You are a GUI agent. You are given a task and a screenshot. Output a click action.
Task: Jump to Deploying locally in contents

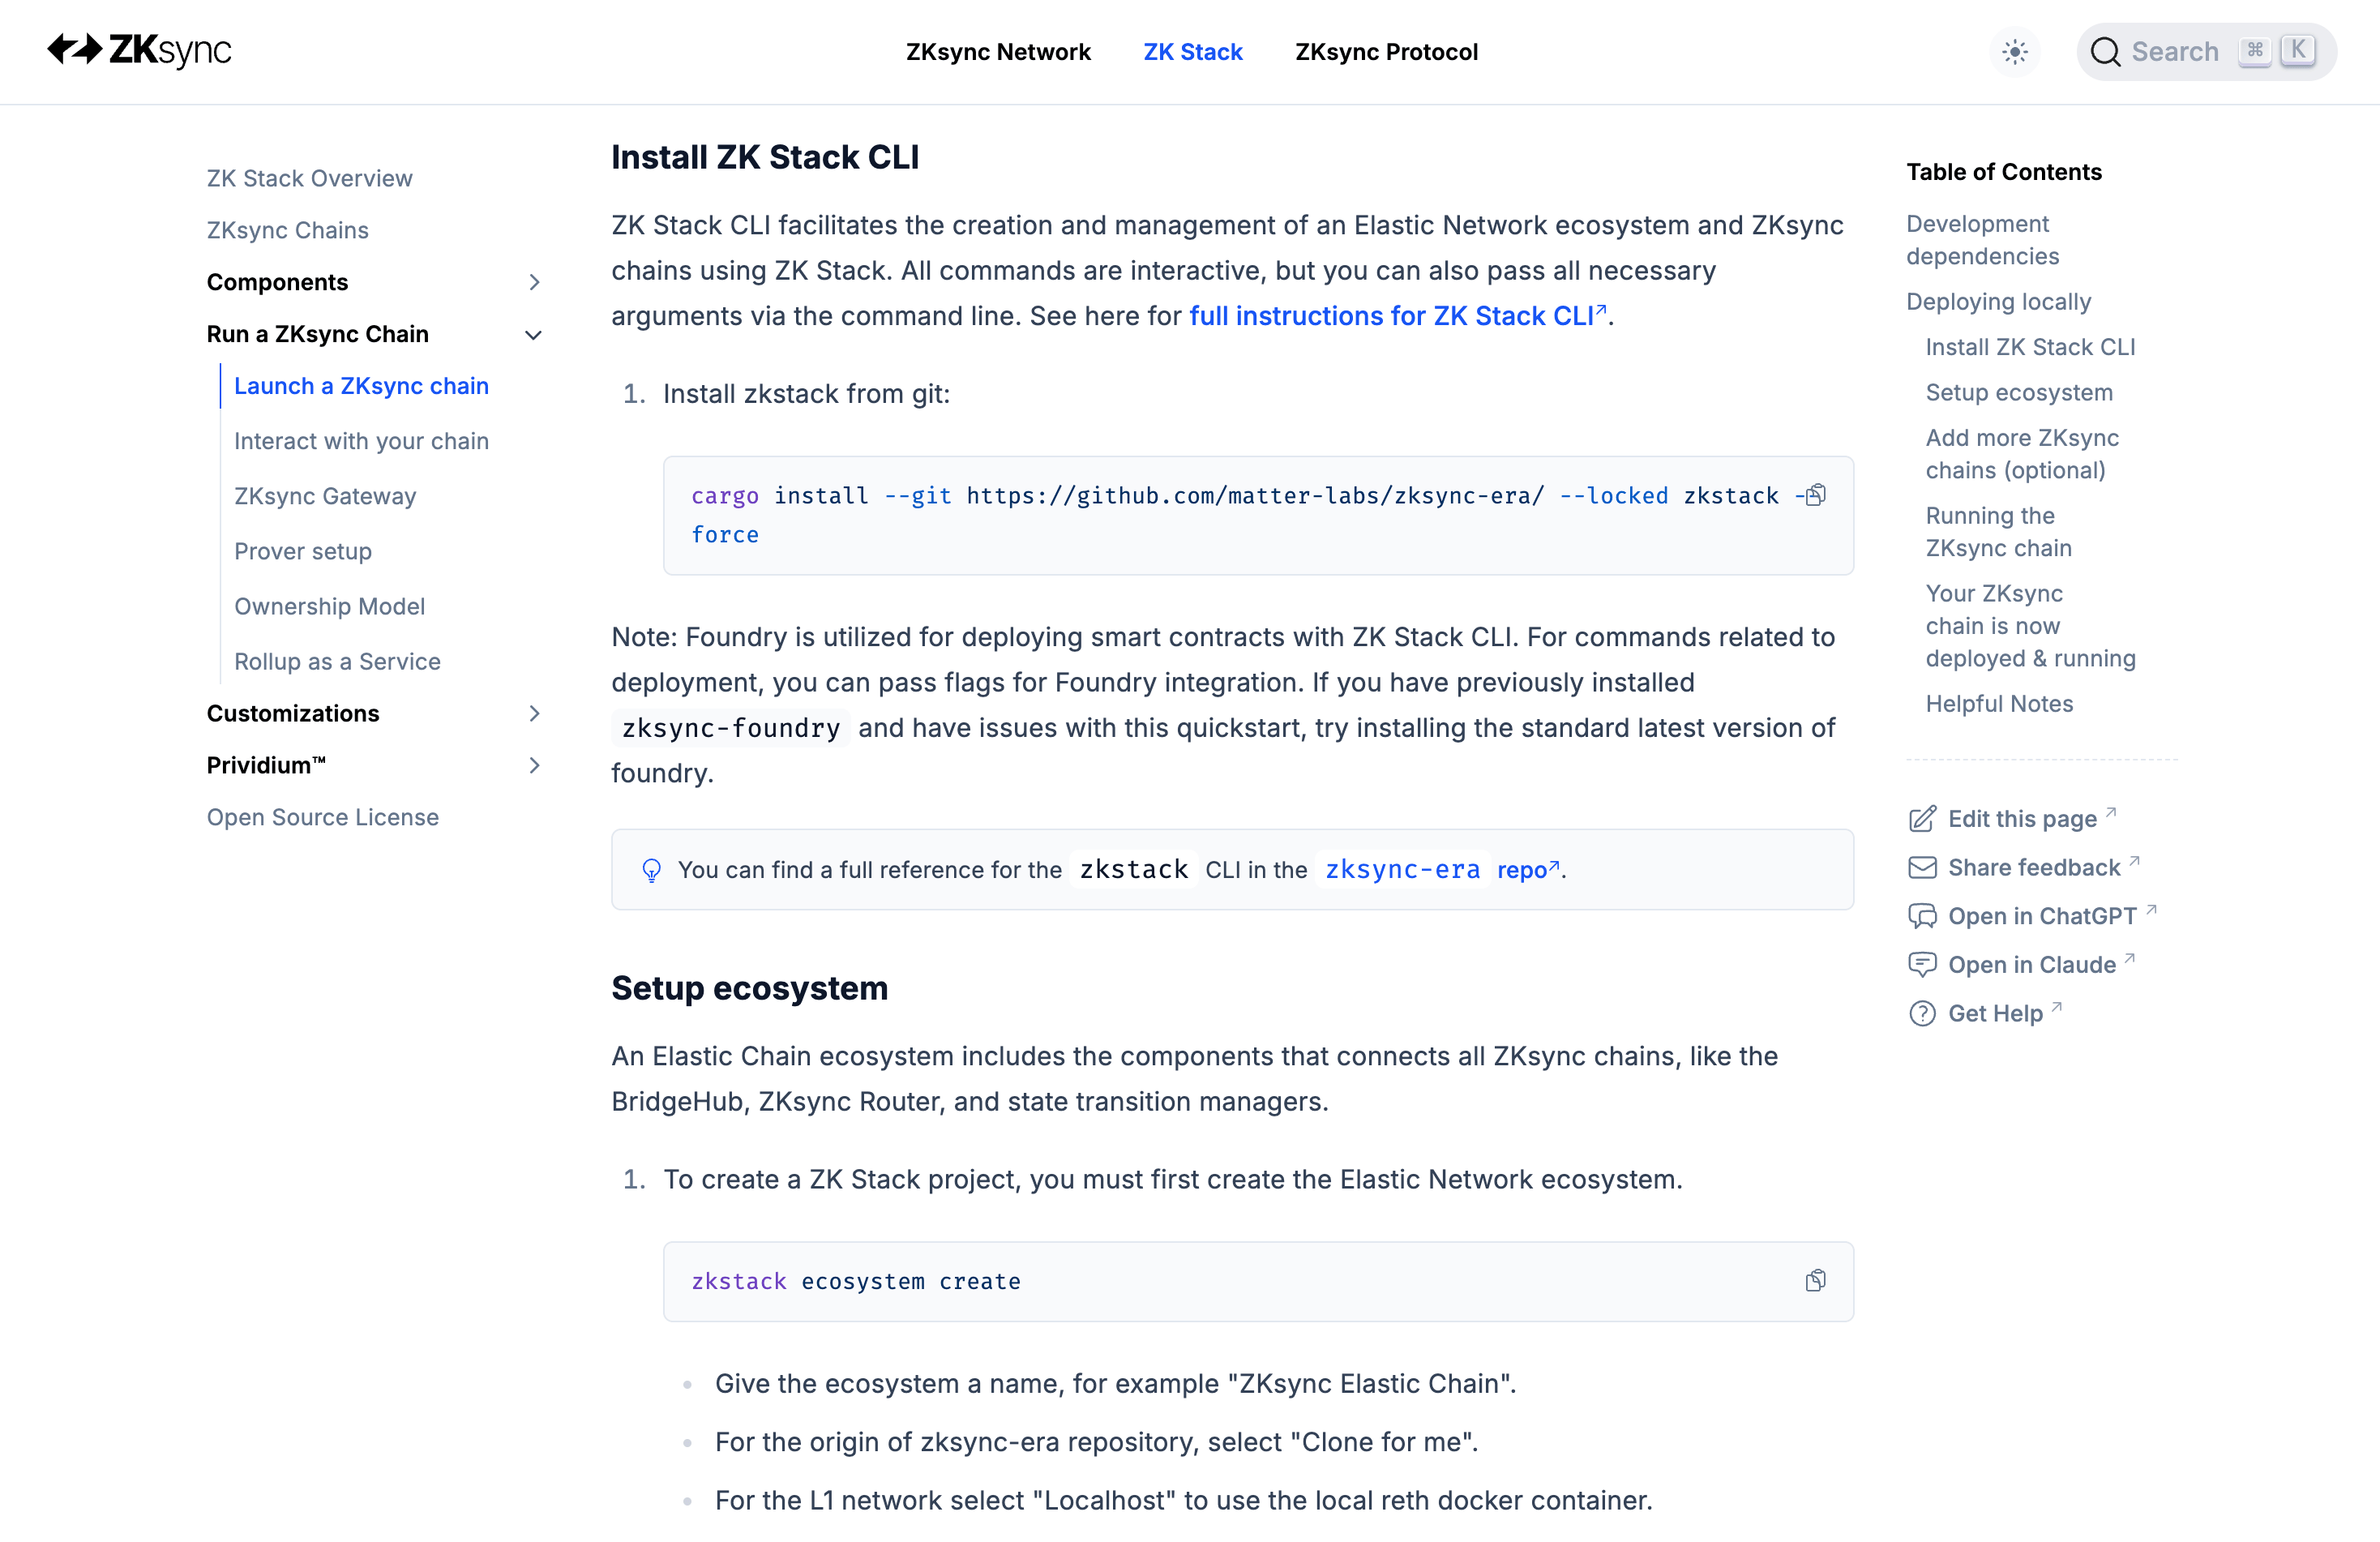(x=1998, y=302)
